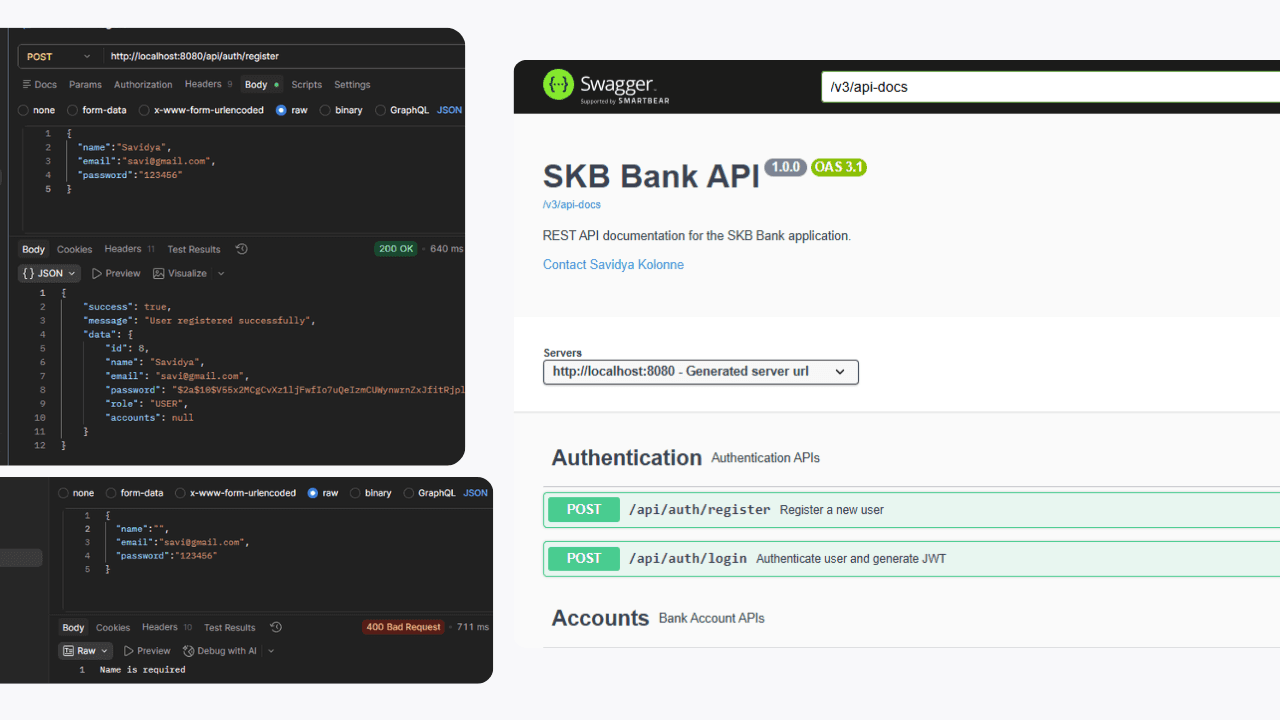
Task: Expand POST /api/auth/login endpoint
Action: click(x=911, y=559)
